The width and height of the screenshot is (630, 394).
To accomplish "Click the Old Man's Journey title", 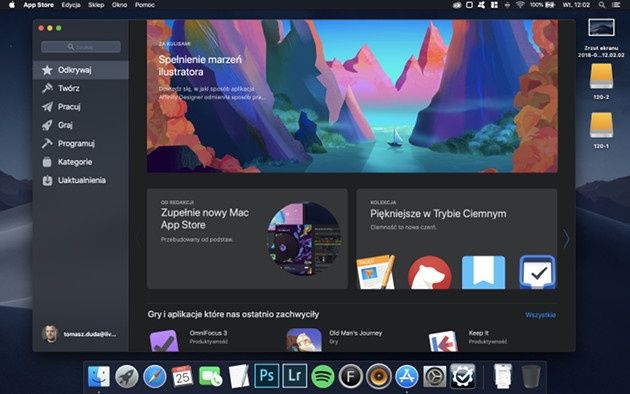I will tap(356, 333).
